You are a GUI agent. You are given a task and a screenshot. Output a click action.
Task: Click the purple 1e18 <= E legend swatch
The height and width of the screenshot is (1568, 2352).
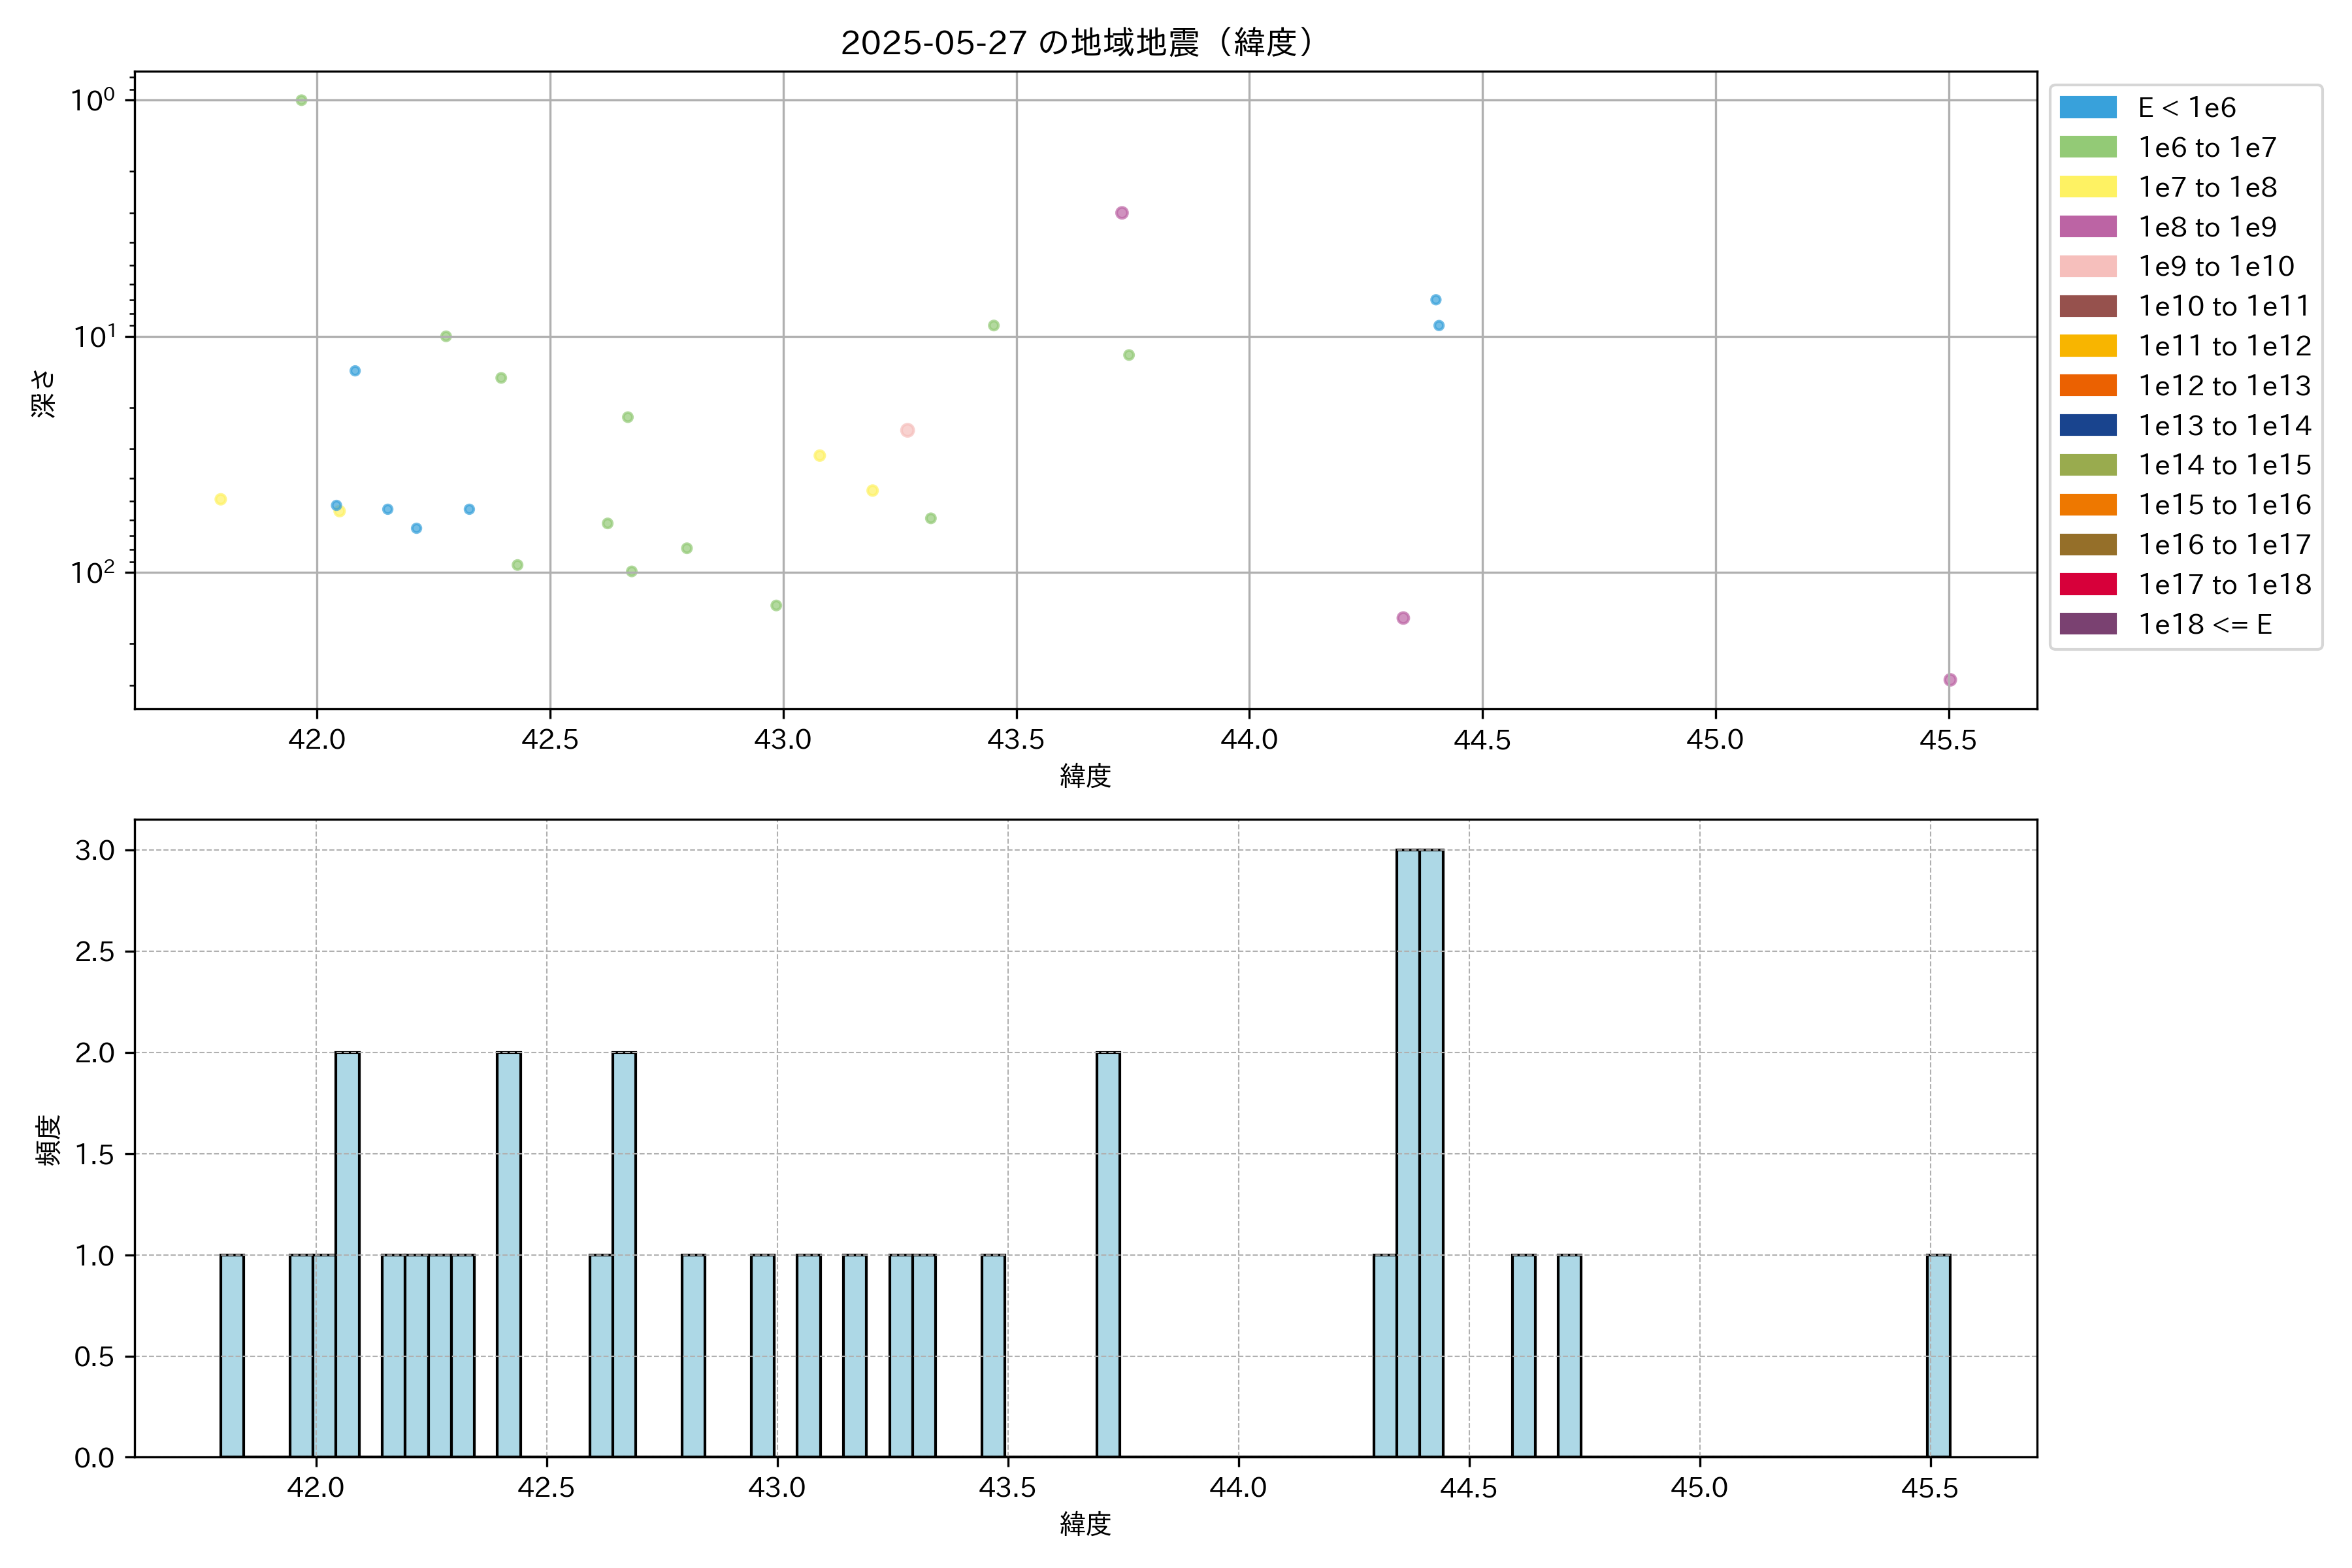pyautogui.click(x=2088, y=624)
